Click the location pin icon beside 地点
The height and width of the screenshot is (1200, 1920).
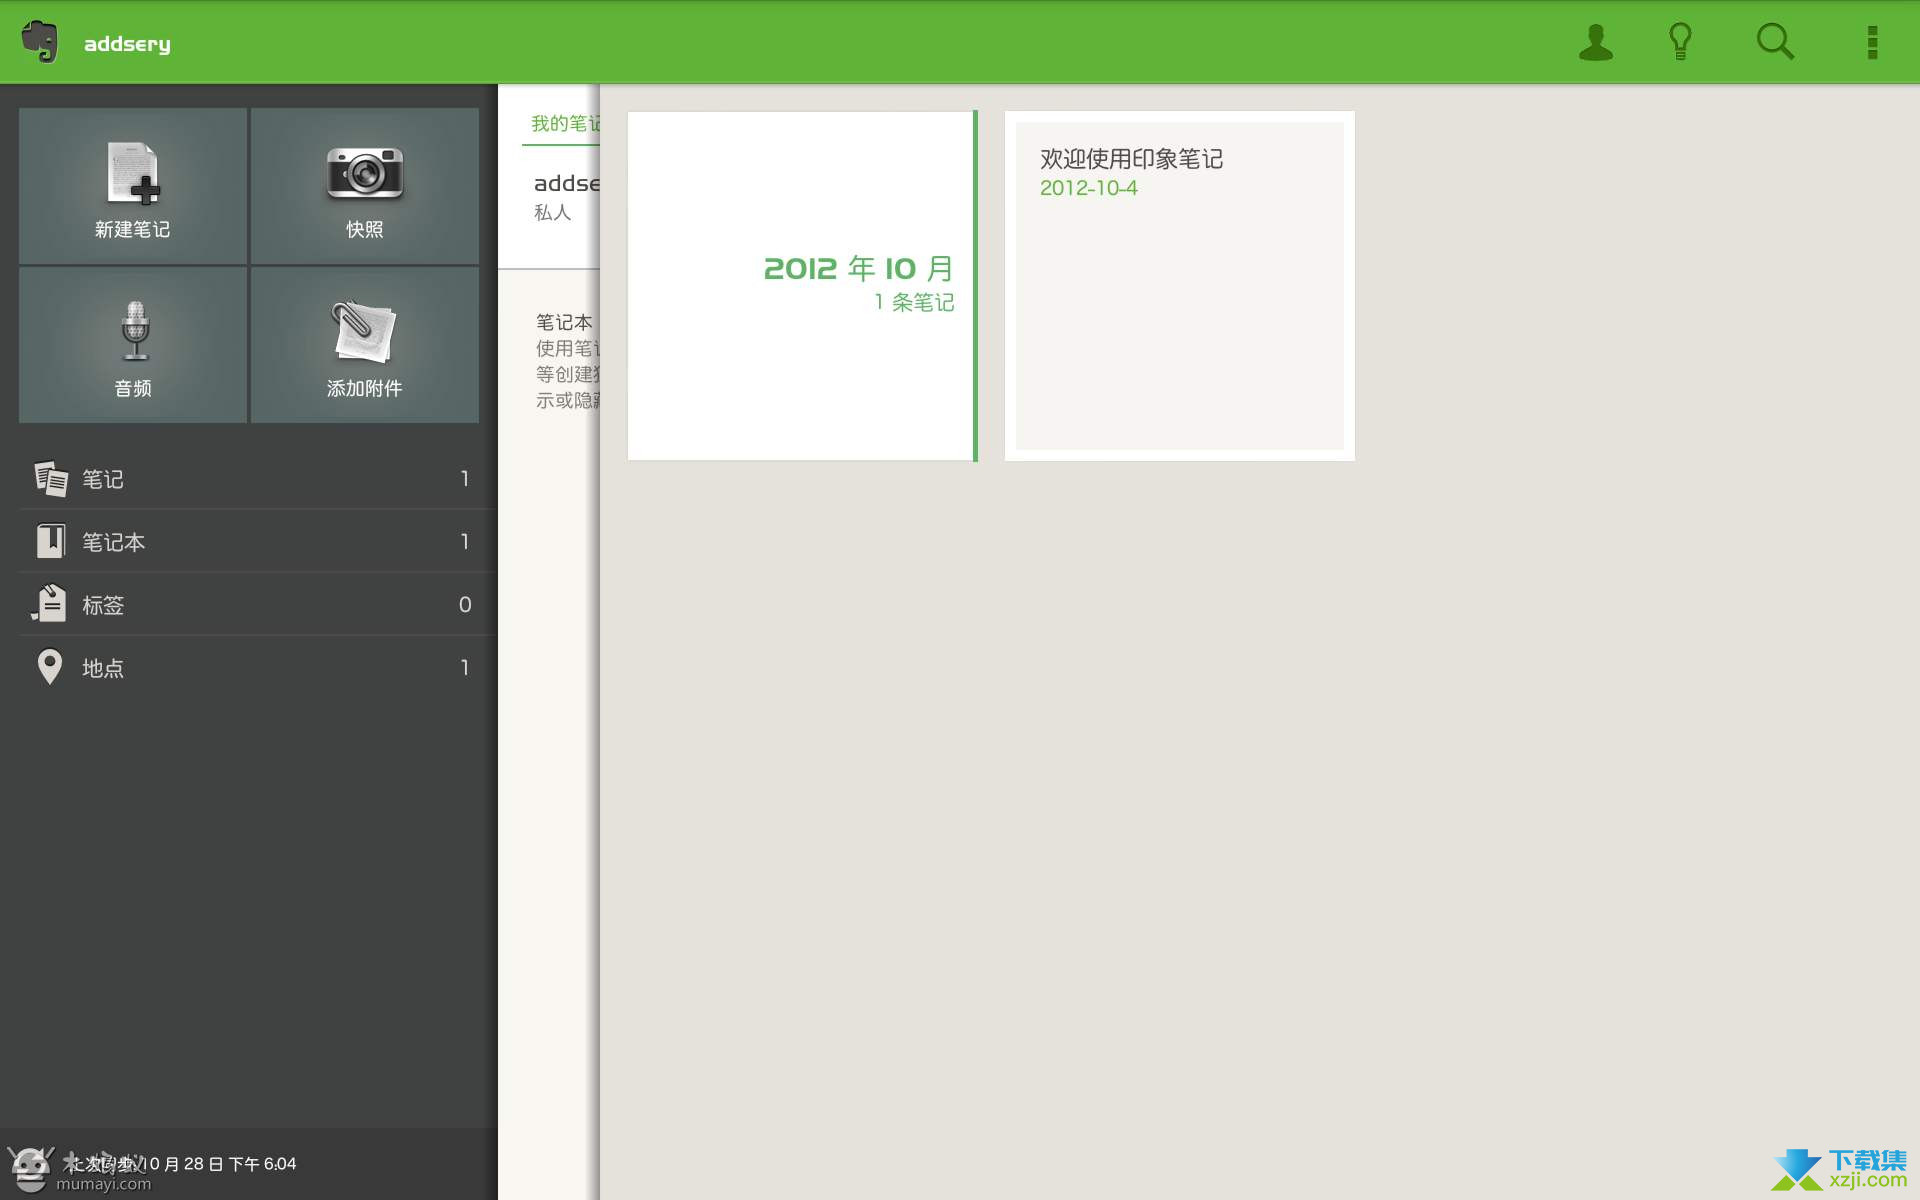pyautogui.click(x=49, y=667)
